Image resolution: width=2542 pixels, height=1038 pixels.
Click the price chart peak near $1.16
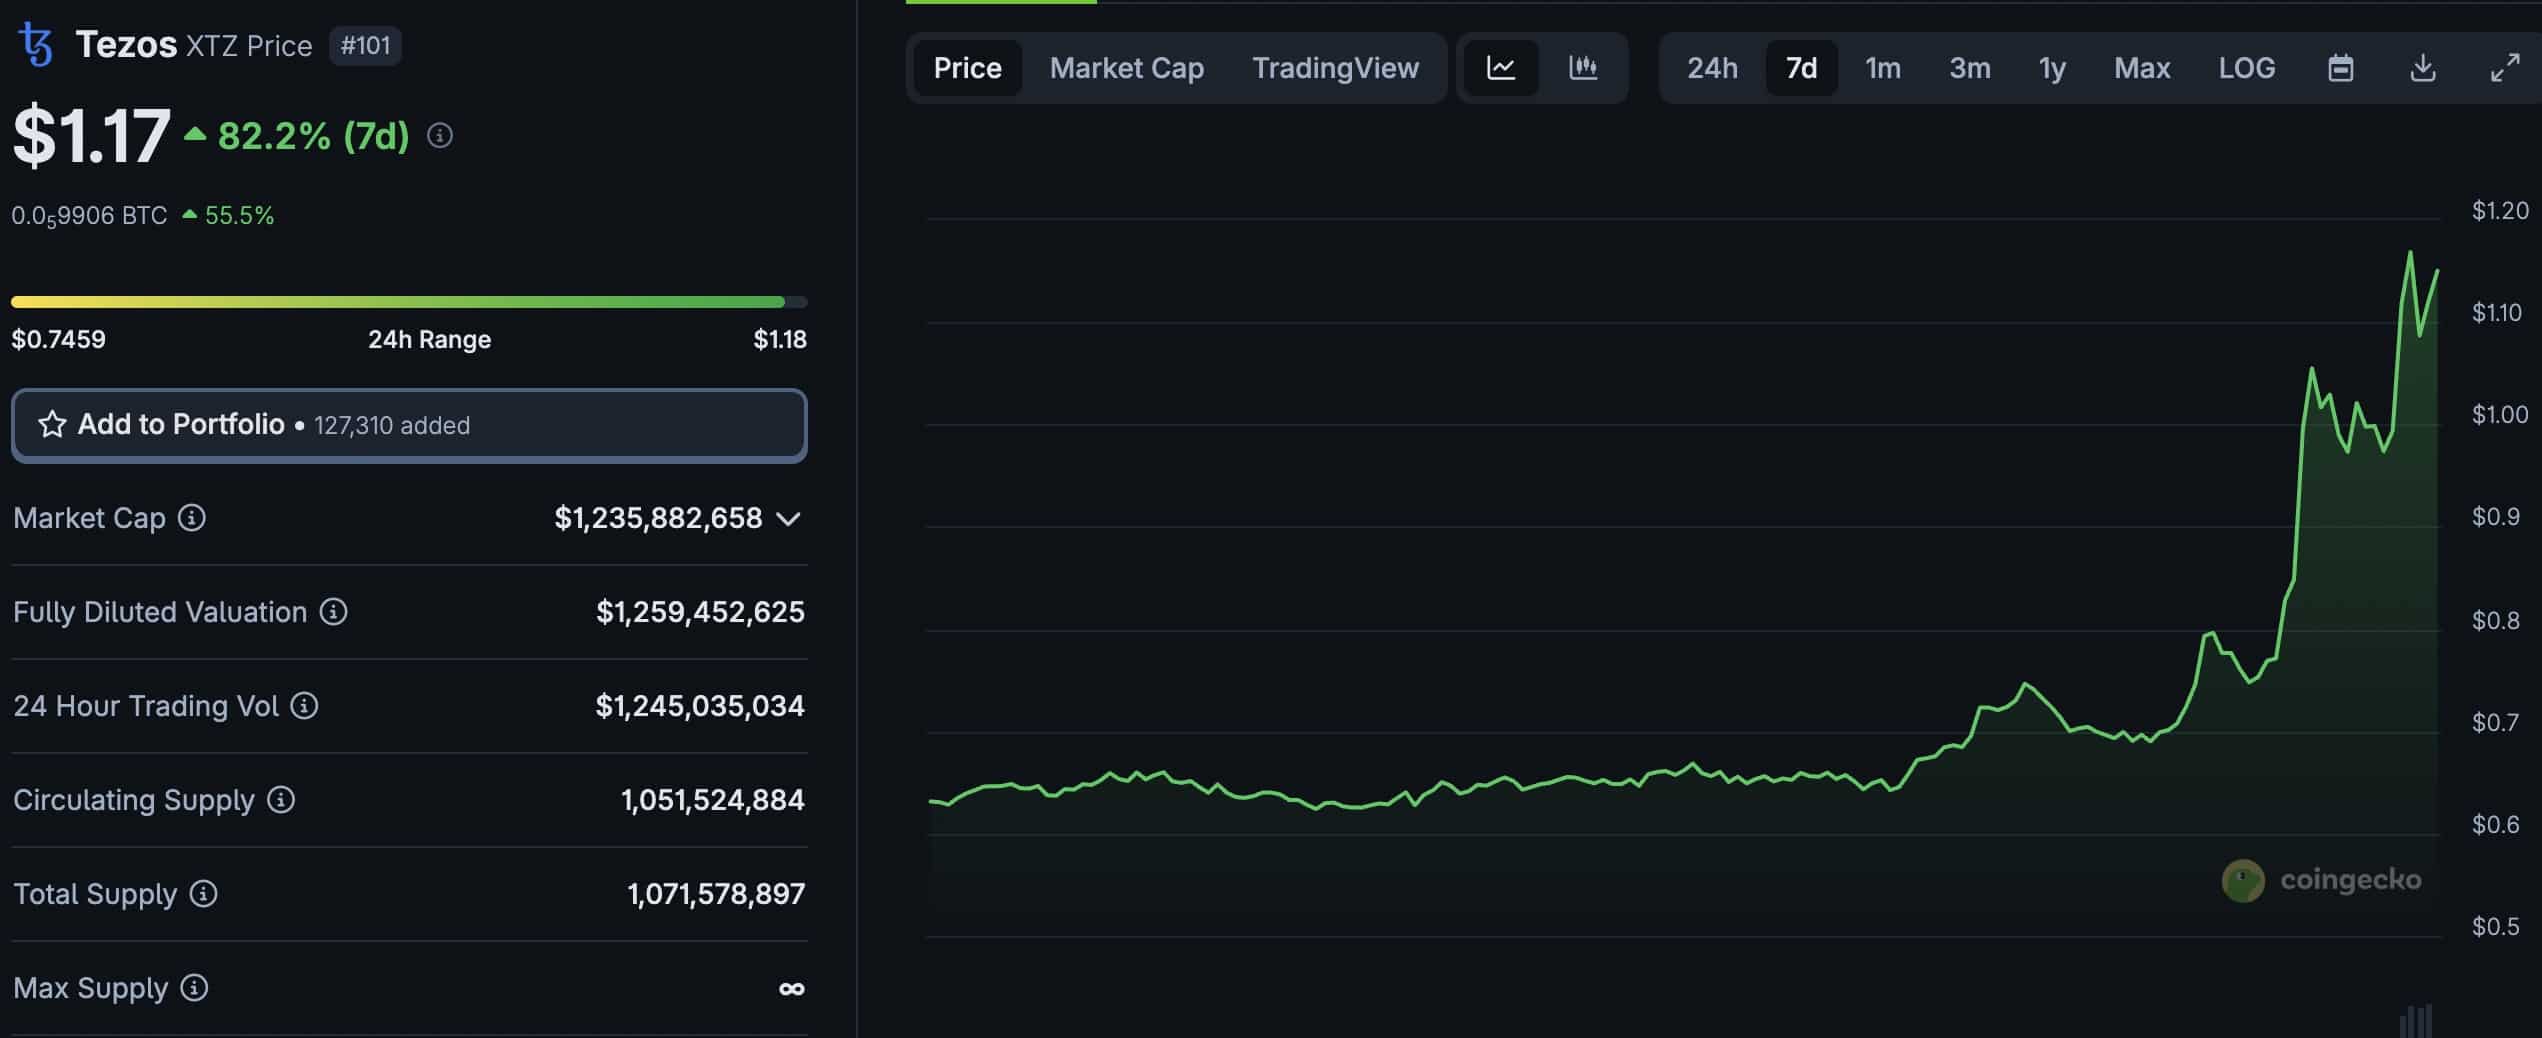2409,253
